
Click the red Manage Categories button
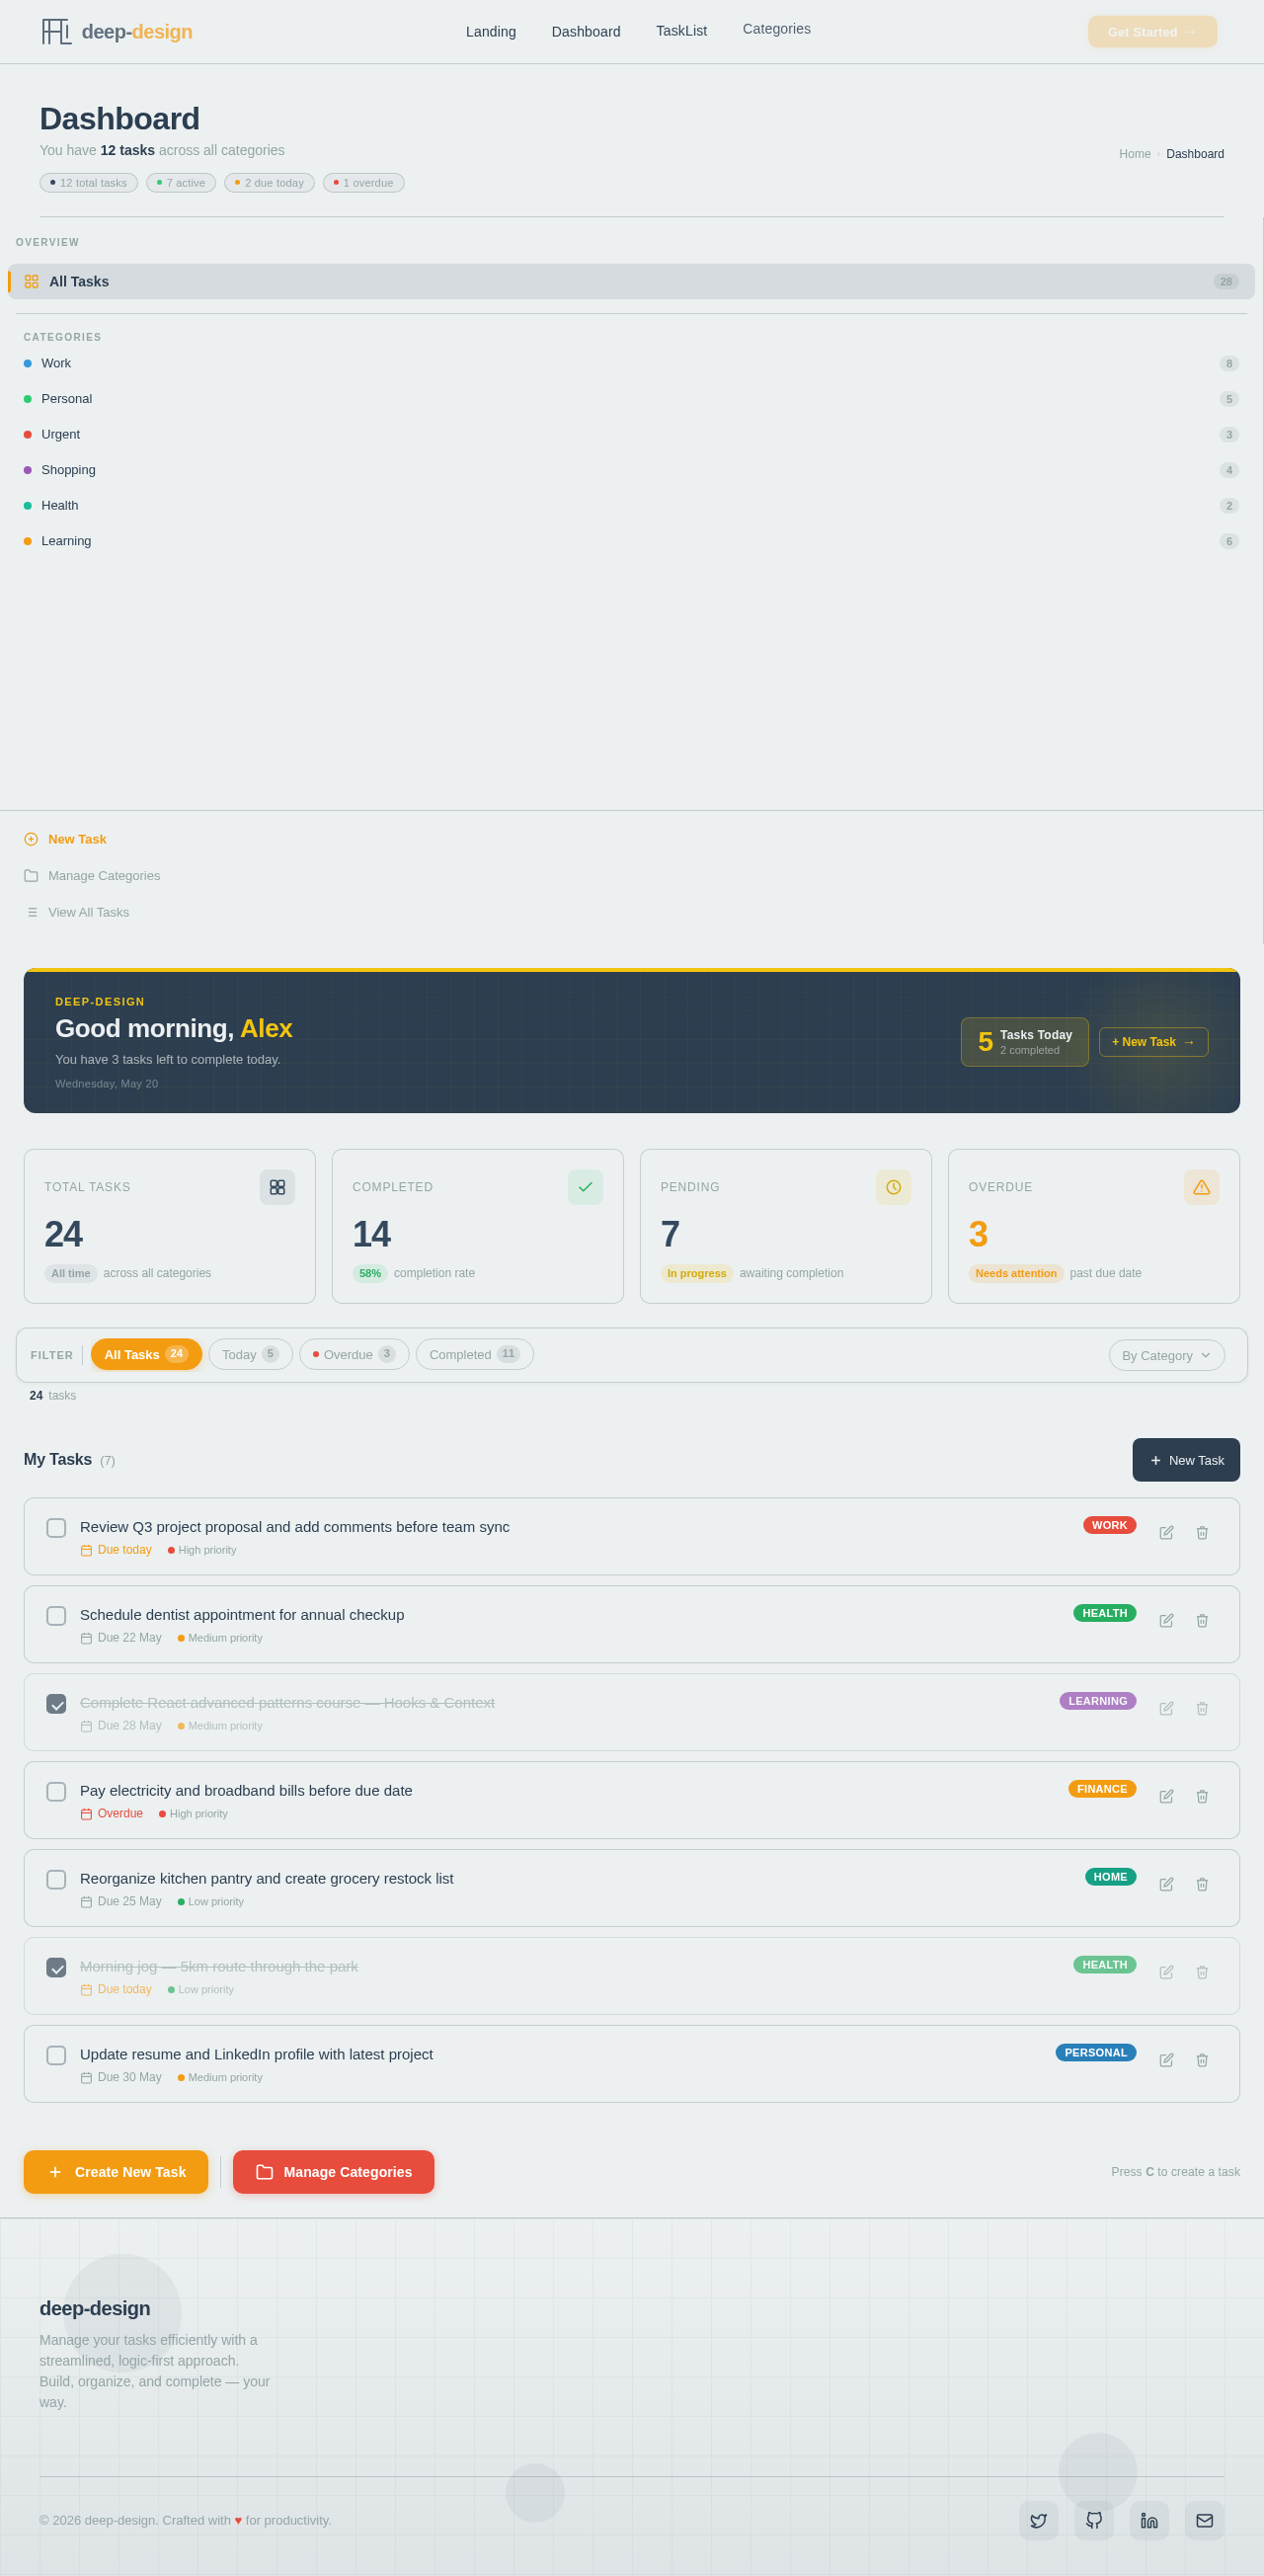click(x=333, y=2172)
